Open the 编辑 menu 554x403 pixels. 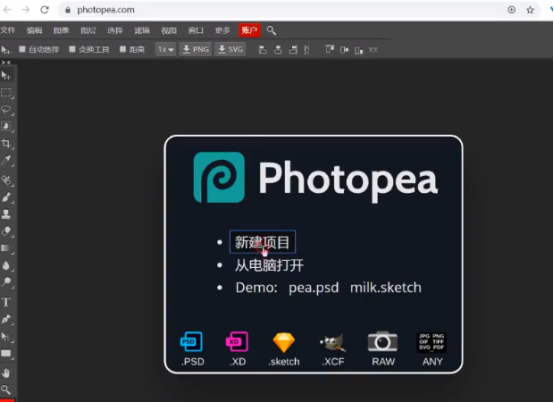34,30
